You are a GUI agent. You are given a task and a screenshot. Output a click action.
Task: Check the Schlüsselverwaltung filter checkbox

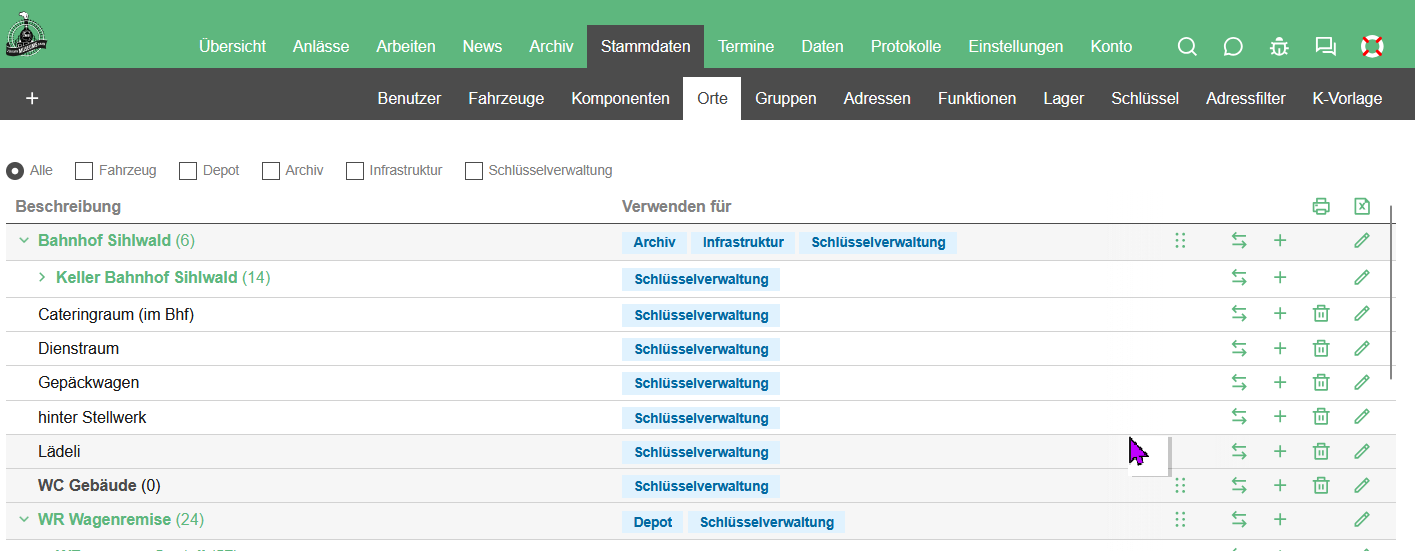pyautogui.click(x=474, y=171)
